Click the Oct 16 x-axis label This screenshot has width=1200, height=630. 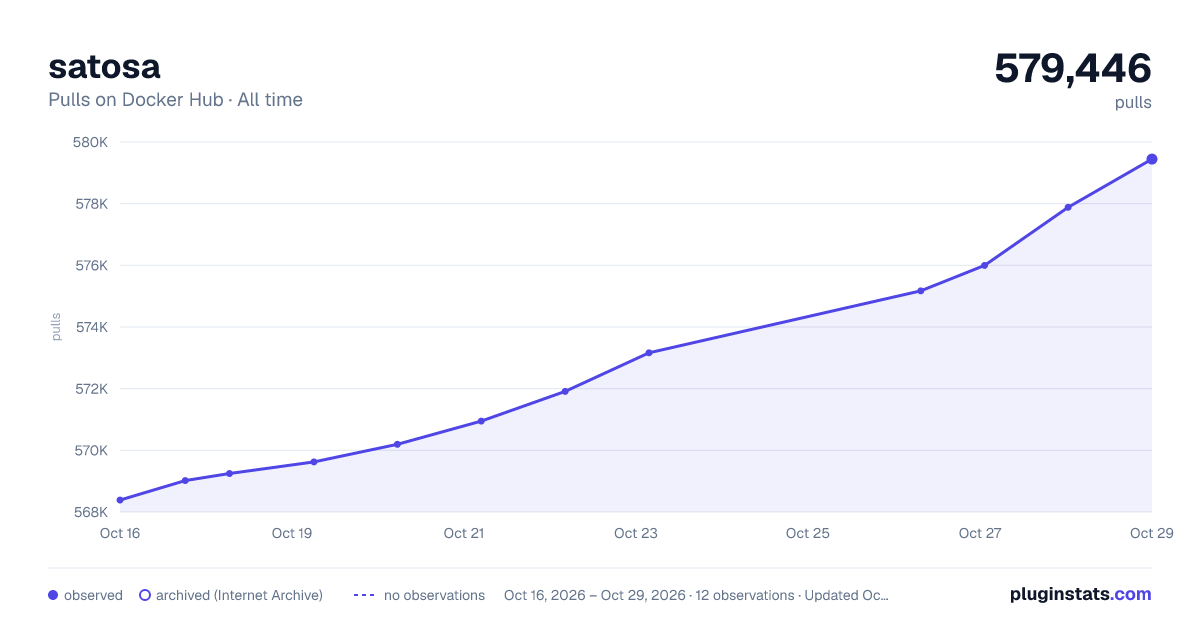click(120, 533)
